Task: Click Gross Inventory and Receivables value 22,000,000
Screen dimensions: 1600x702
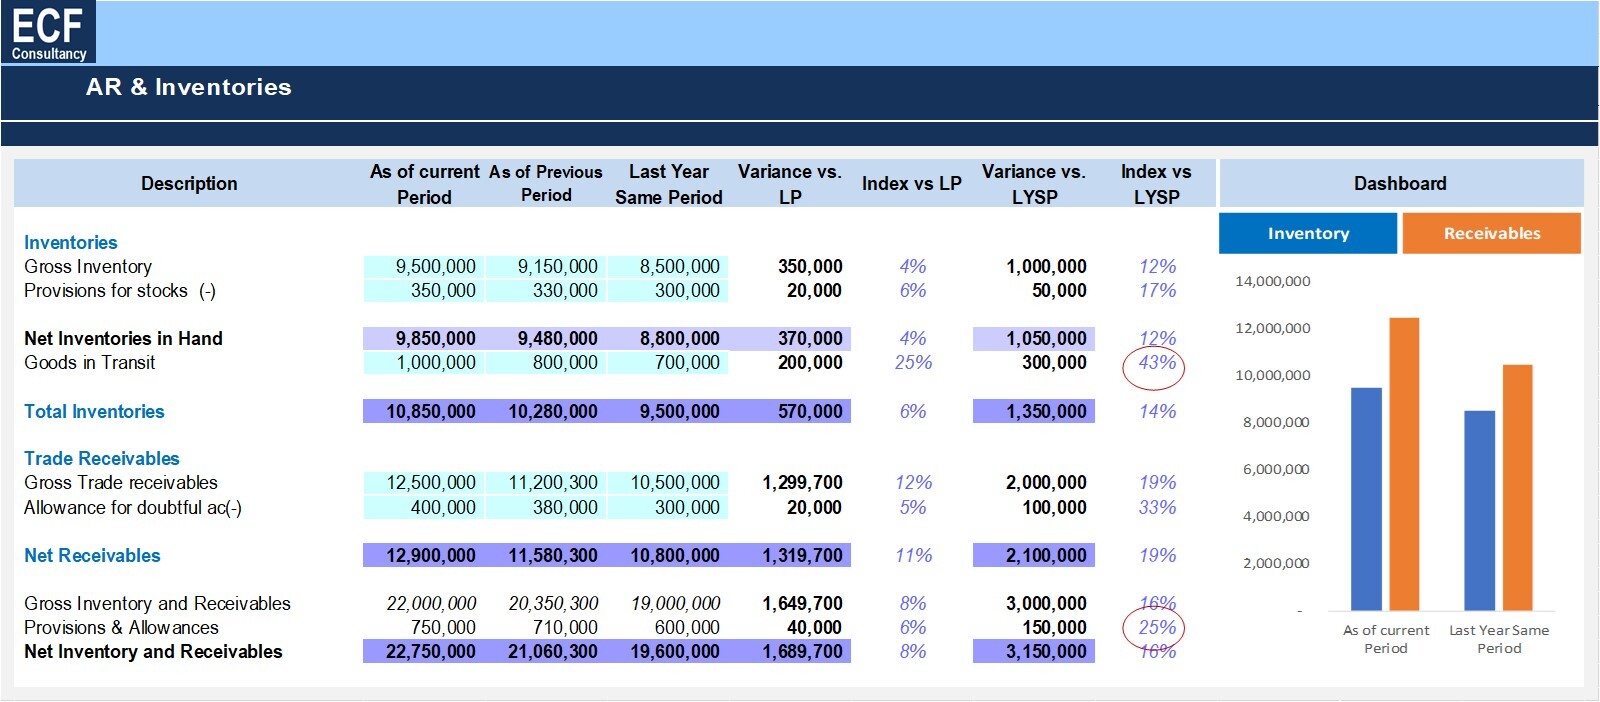Action: point(431,603)
